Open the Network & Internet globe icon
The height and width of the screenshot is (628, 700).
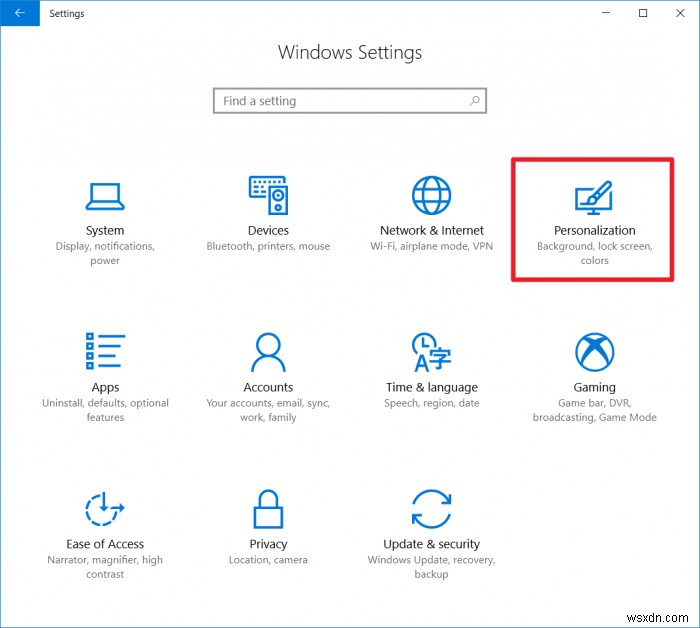click(x=431, y=195)
